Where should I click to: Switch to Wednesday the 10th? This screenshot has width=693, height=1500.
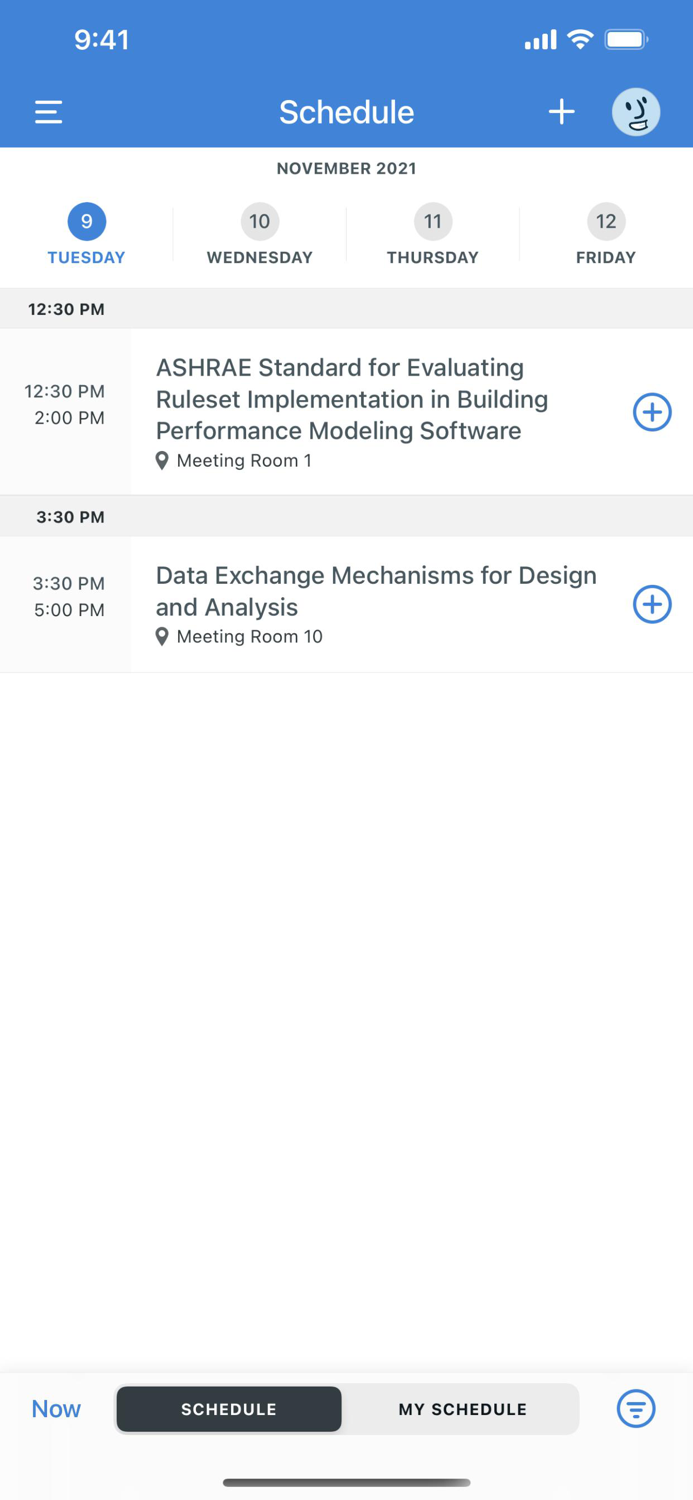(x=260, y=234)
